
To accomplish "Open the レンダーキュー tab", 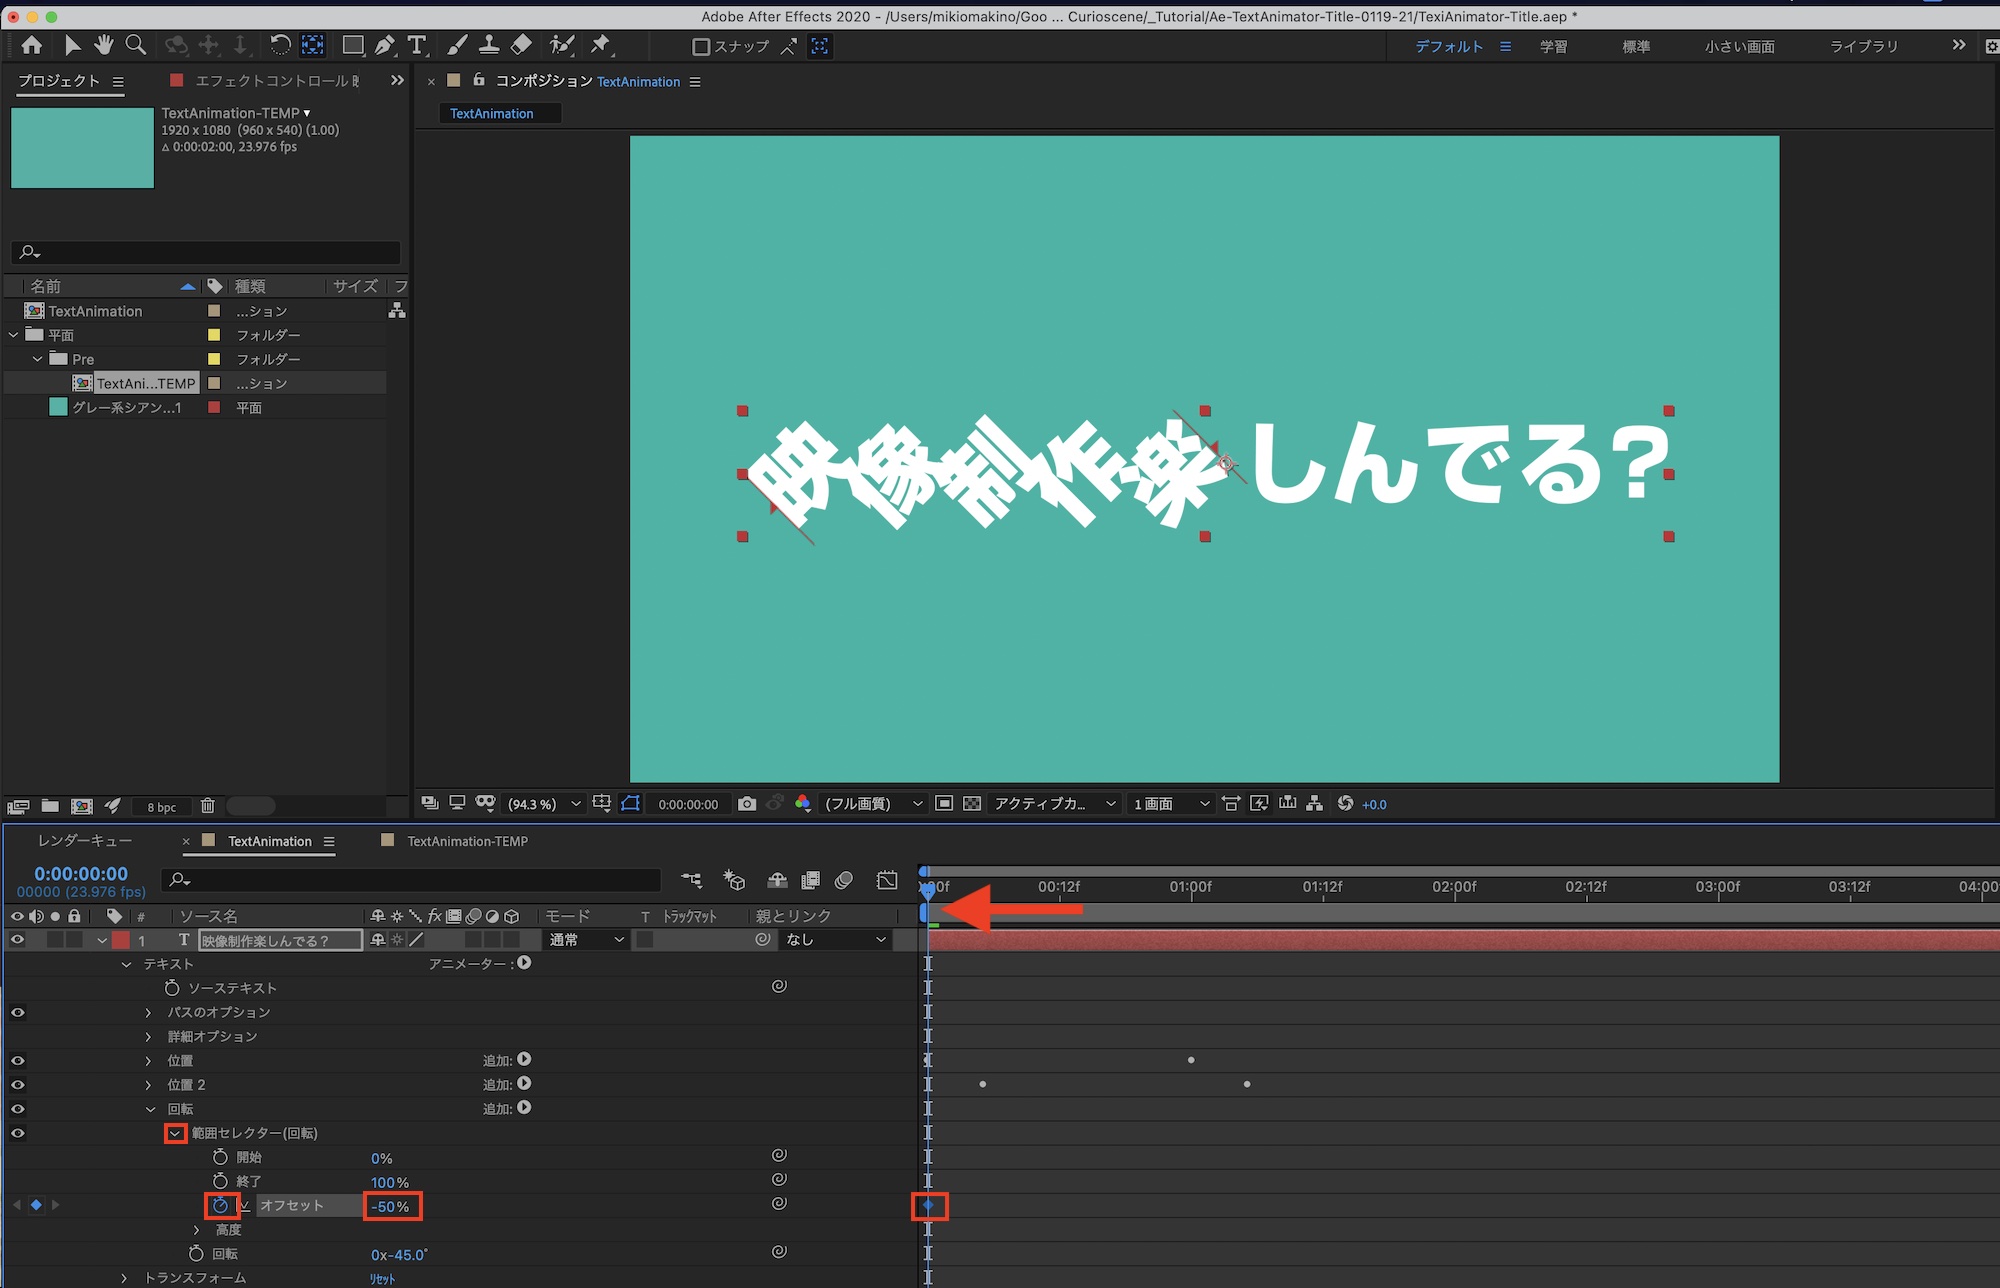I will (x=85, y=842).
